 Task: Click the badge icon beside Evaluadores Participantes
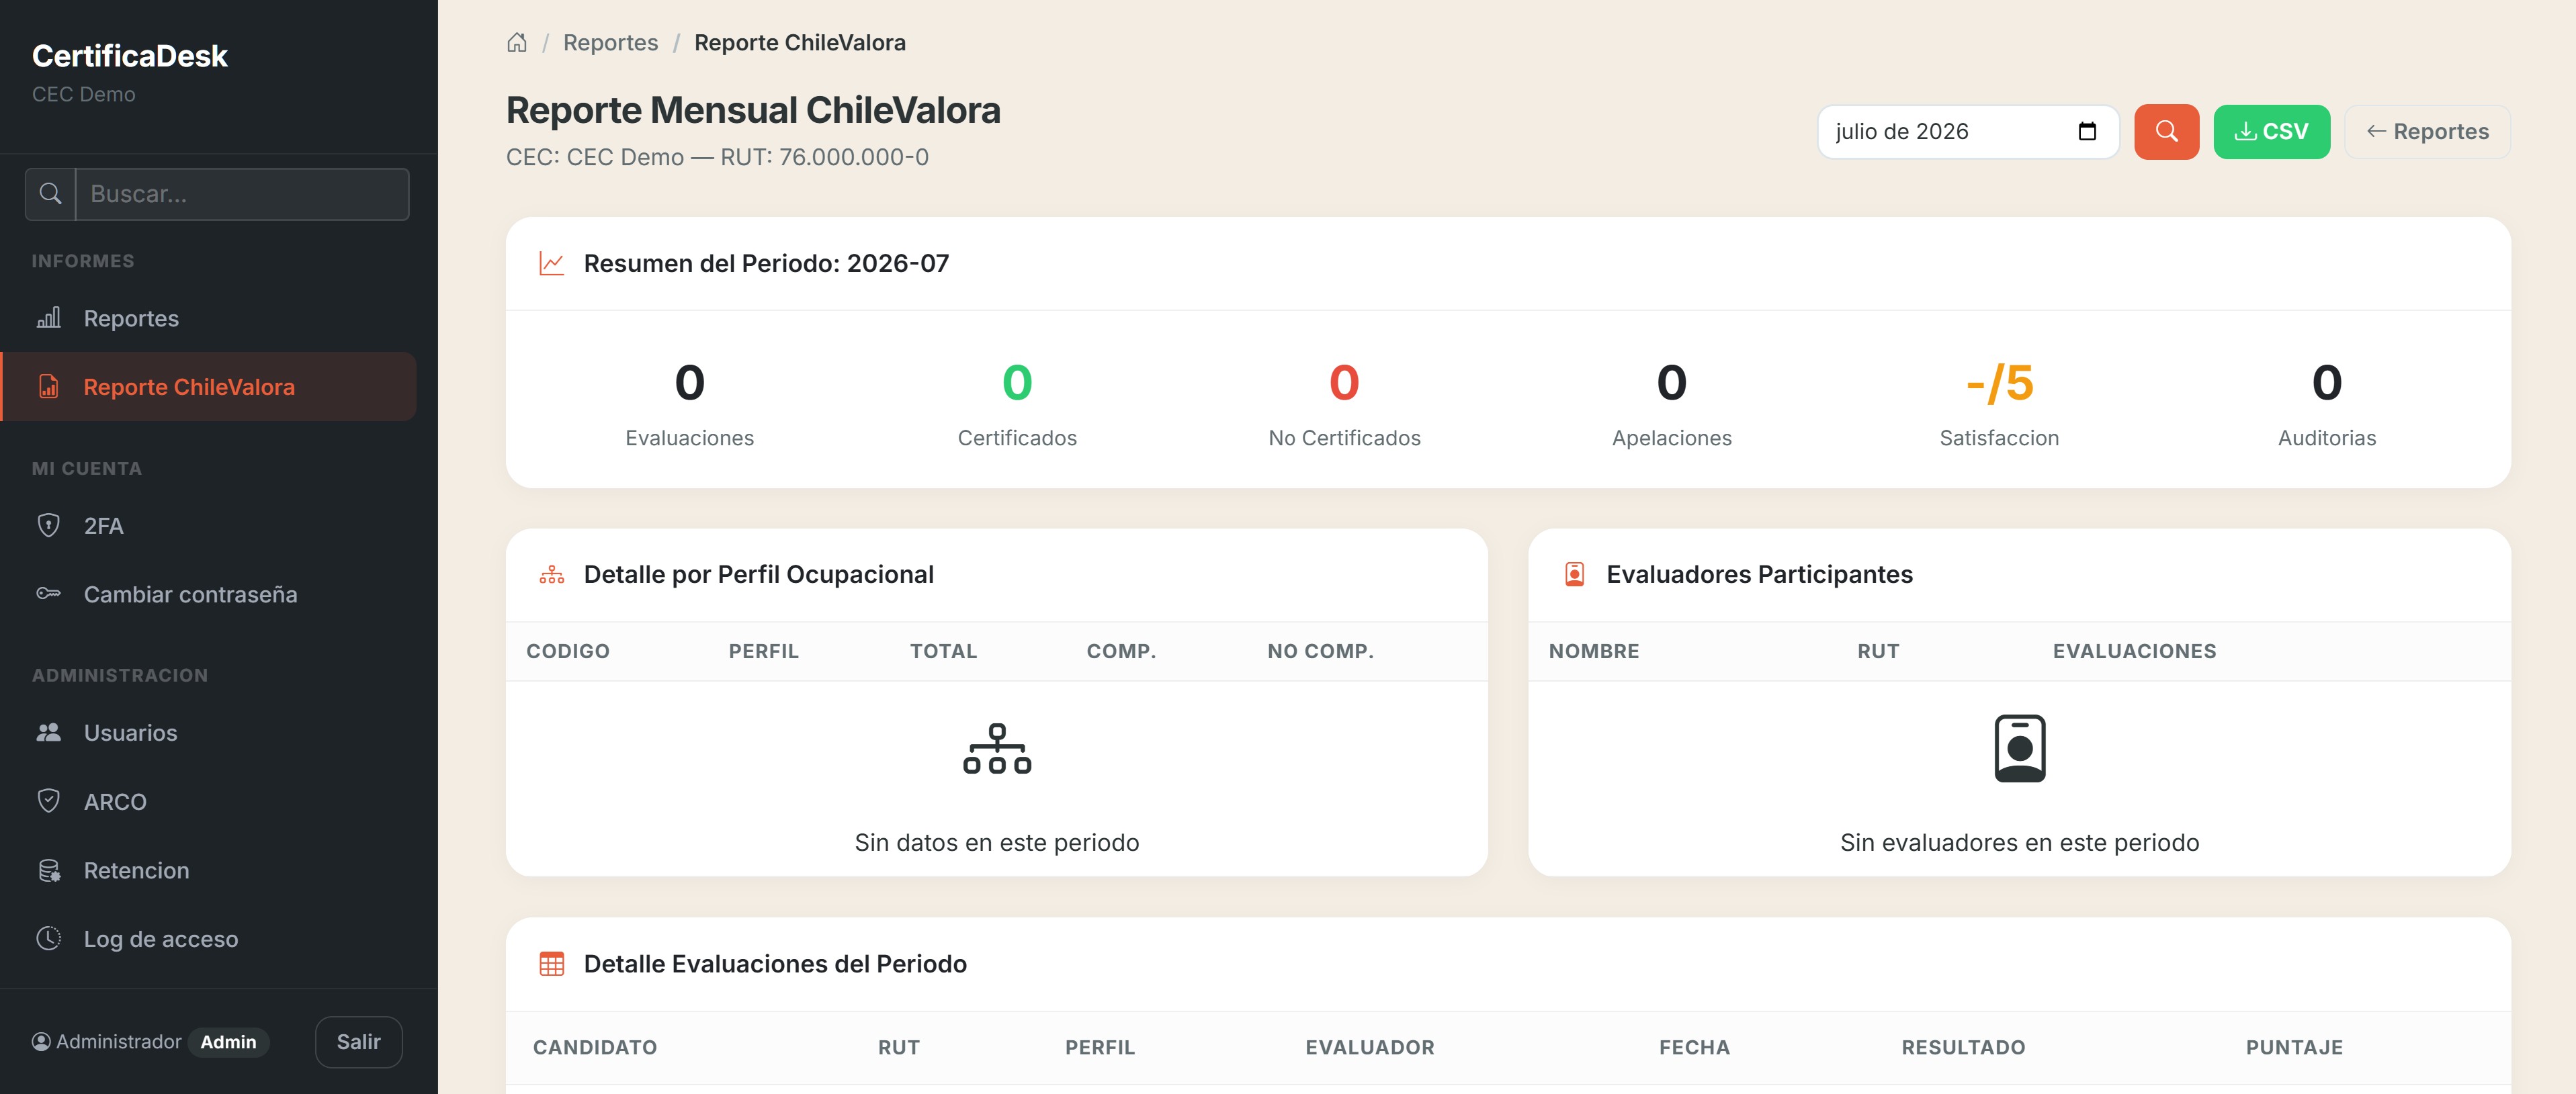[x=1574, y=575]
